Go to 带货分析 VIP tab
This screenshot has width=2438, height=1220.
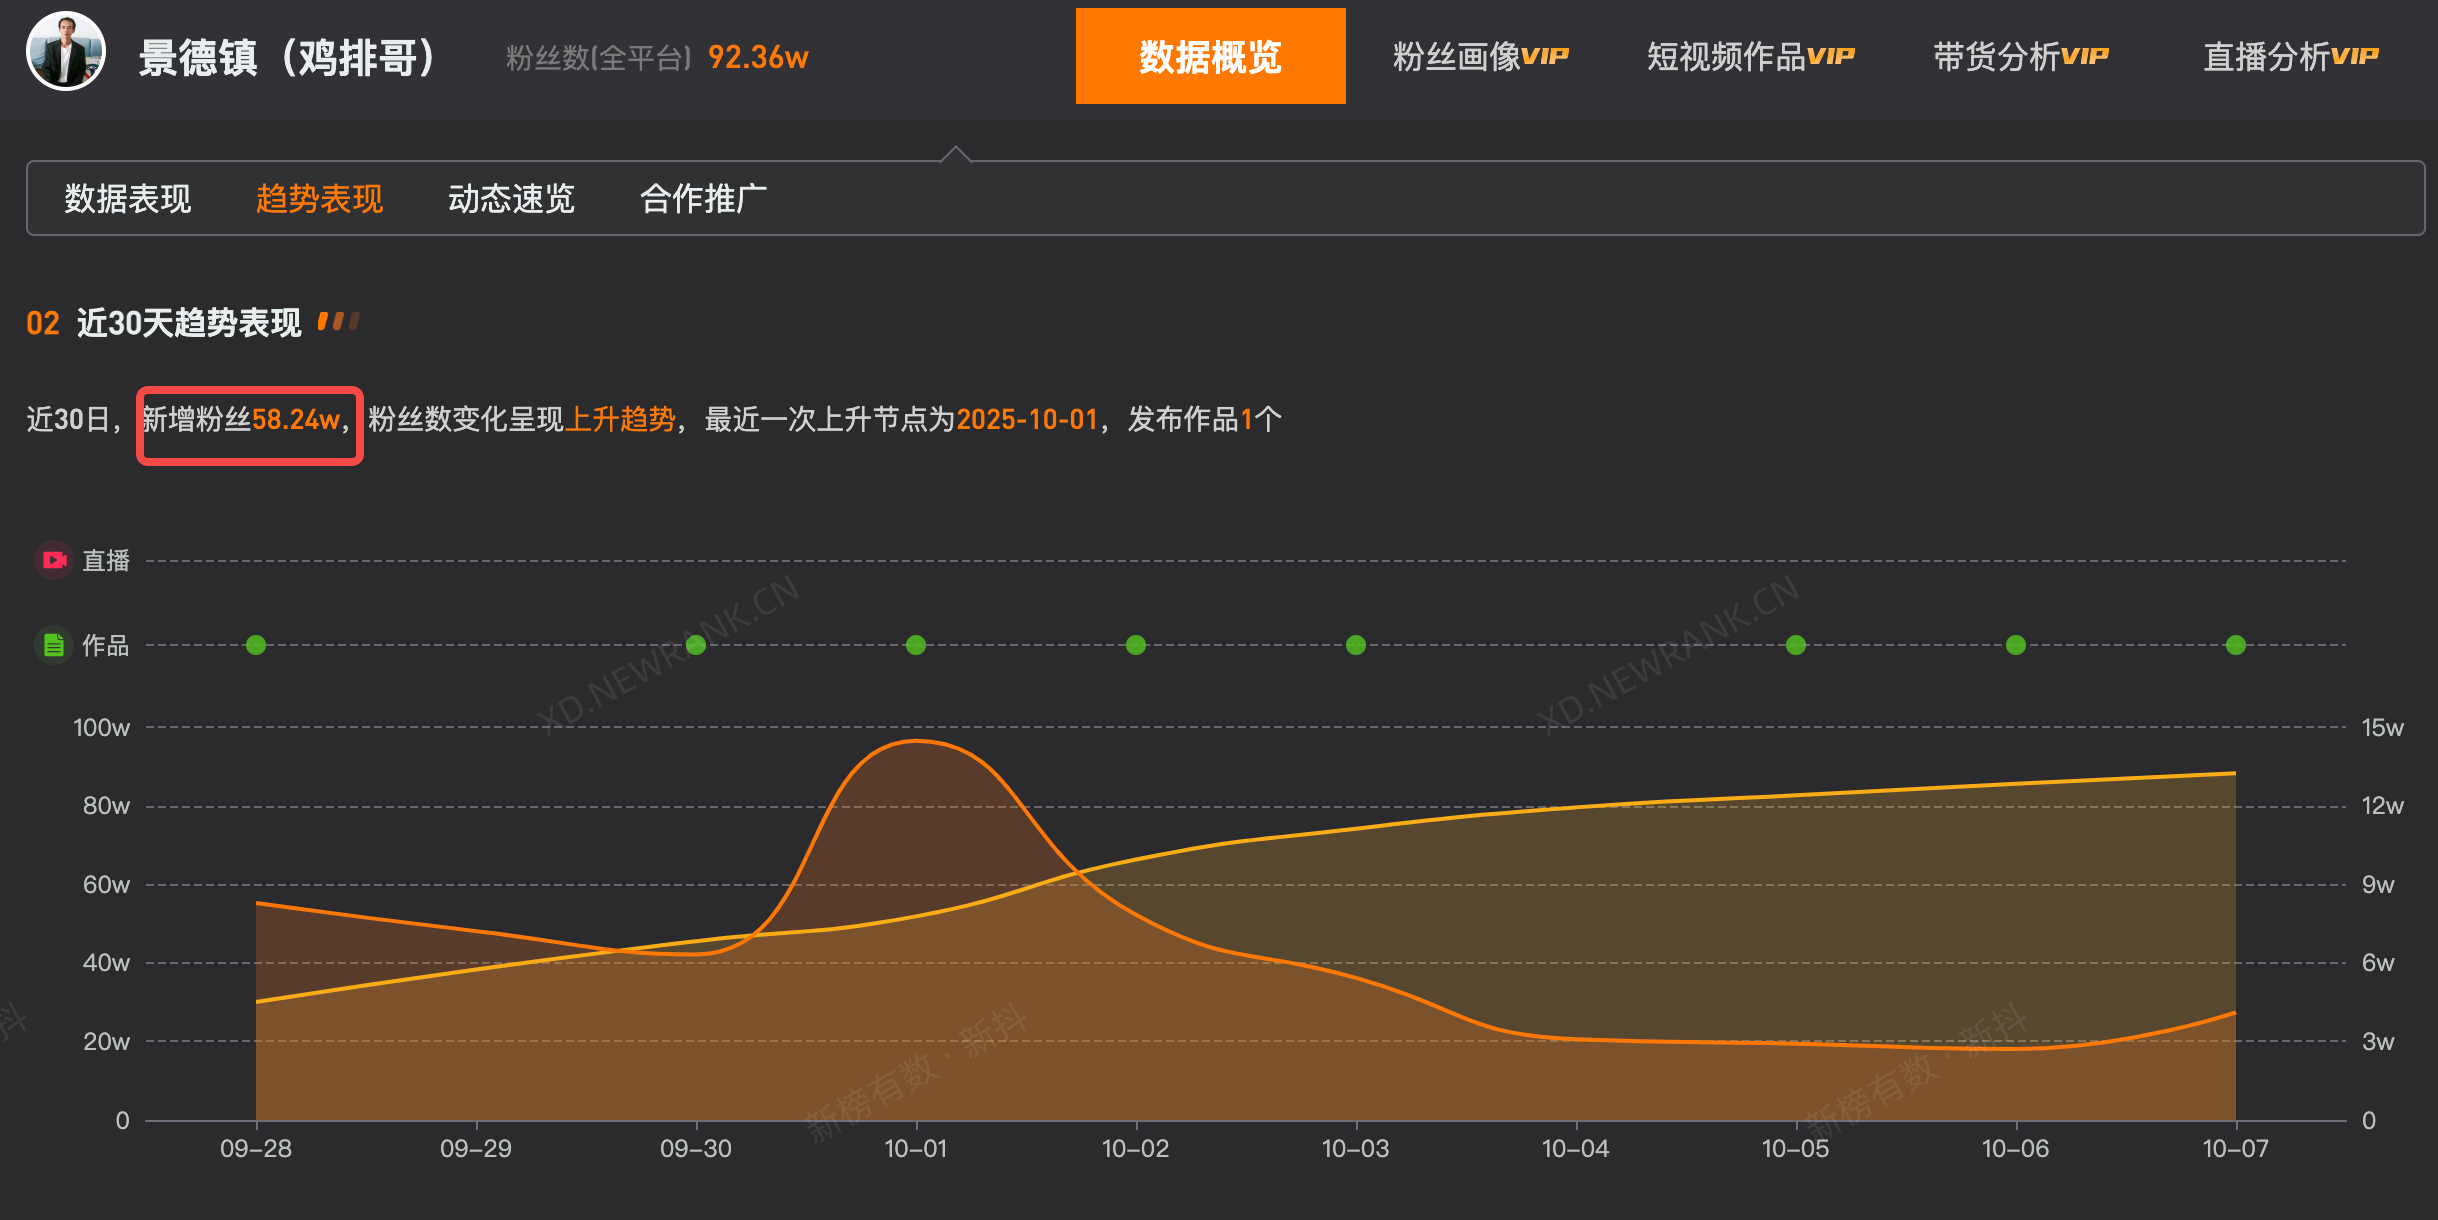(2020, 57)
